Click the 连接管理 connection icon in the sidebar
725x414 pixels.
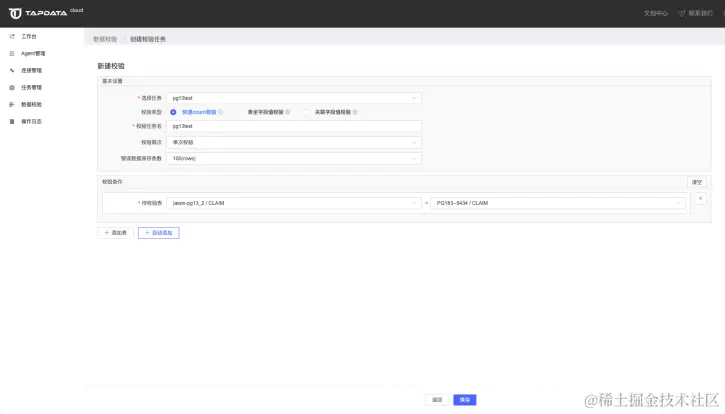click(12, 70)
